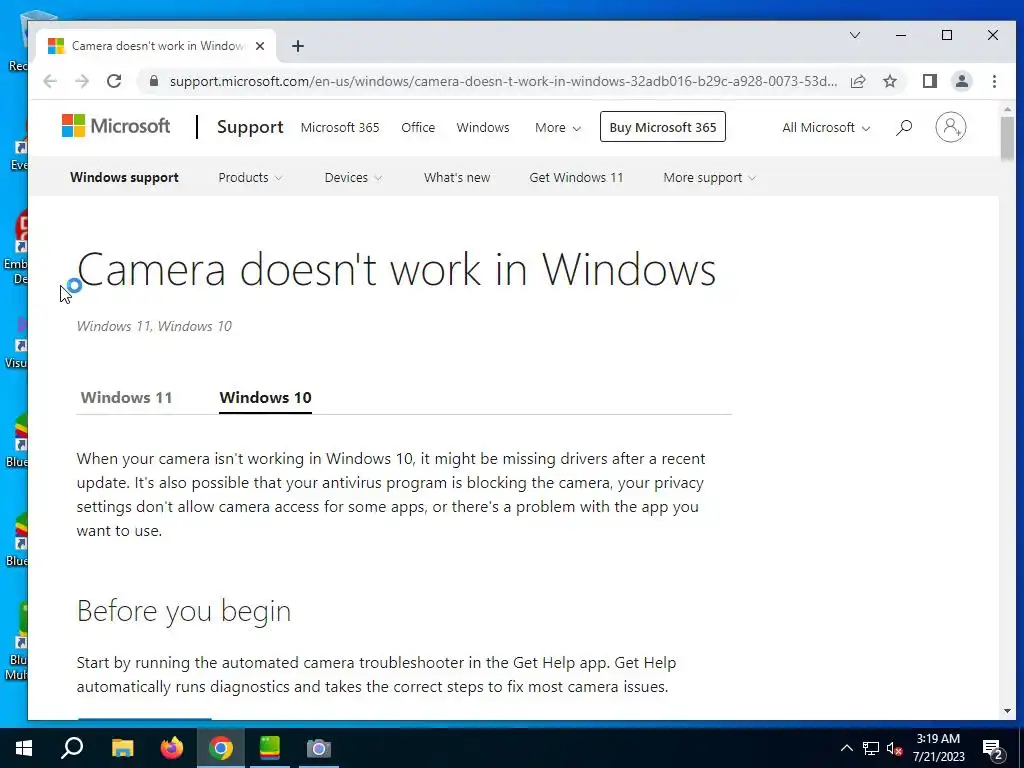Open the Camera app taskbar icon
This screenshot has width=1024, height=768.
coord(319,748)
